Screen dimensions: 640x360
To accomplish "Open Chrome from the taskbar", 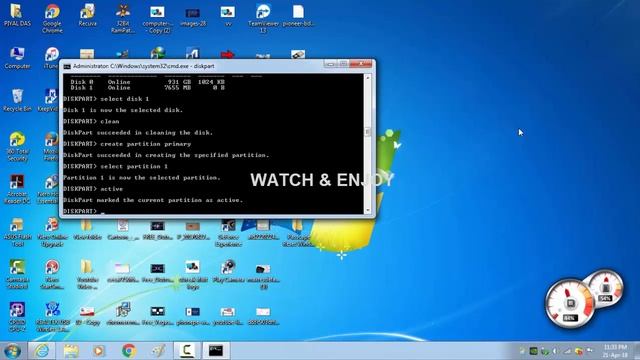I will click(129, 351).
